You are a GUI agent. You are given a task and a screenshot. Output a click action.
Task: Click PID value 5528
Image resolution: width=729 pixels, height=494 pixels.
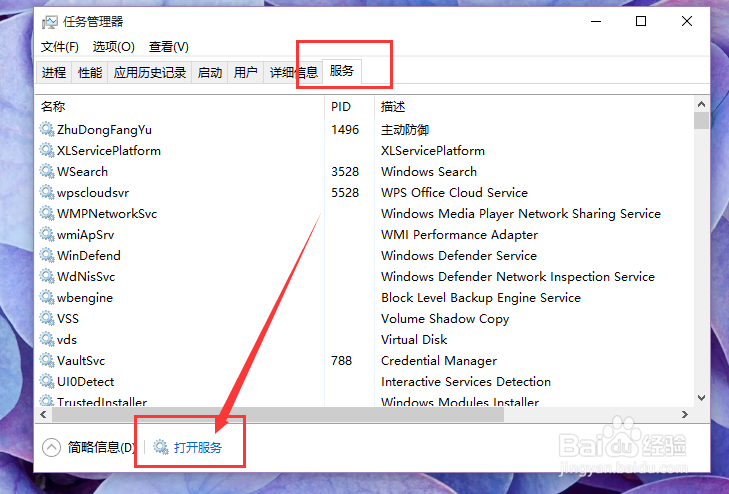pos(345,192)
